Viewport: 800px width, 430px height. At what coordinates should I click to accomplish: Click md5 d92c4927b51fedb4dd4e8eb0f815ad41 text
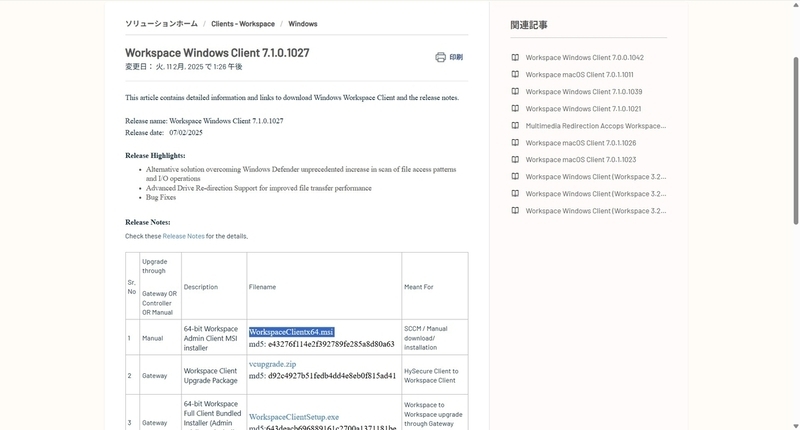pyautogui.click(x=322, y=376)
